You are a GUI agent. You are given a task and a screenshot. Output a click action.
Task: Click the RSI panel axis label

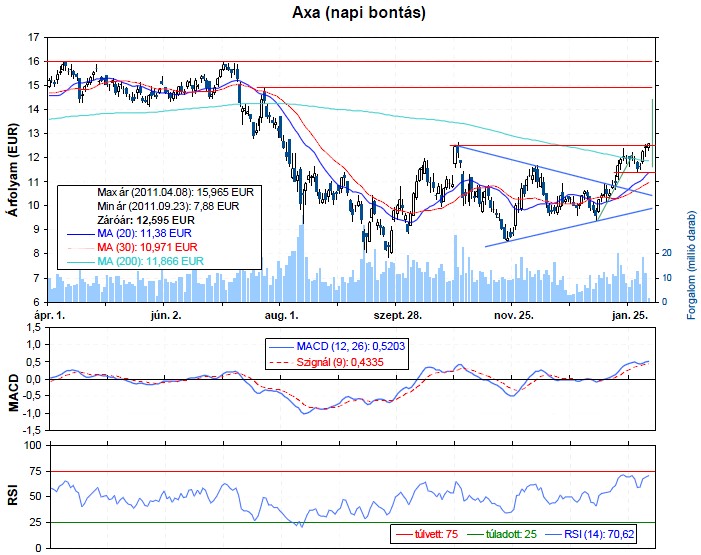[13, 496]
